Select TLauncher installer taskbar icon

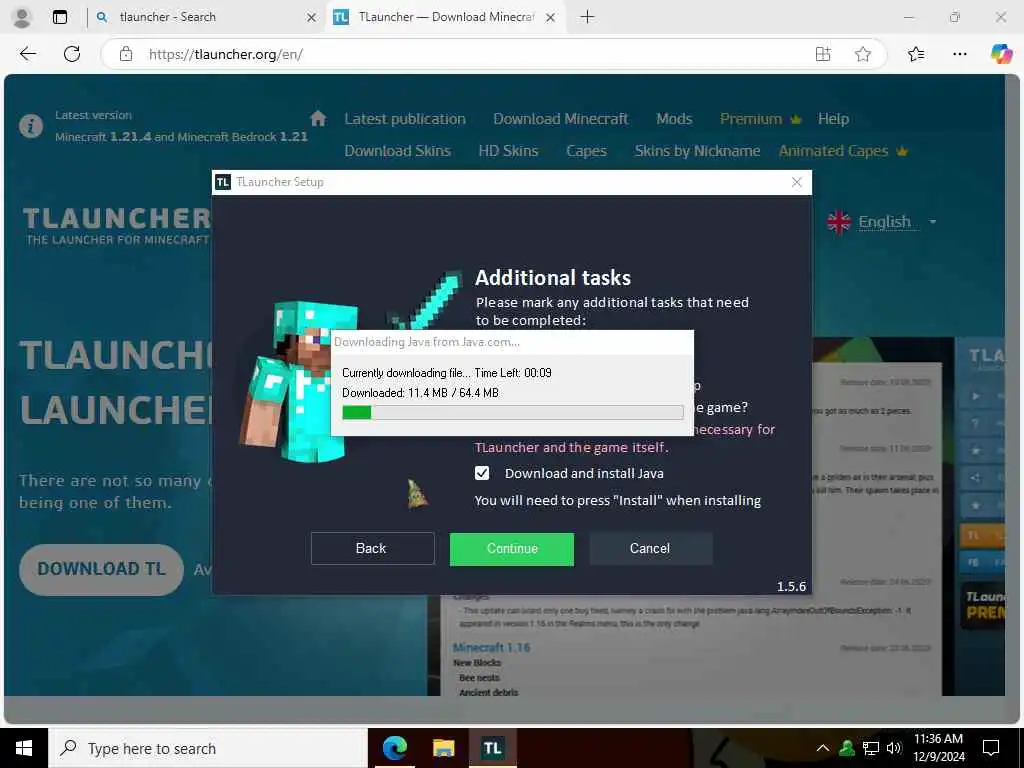click(x=492, y=748)
